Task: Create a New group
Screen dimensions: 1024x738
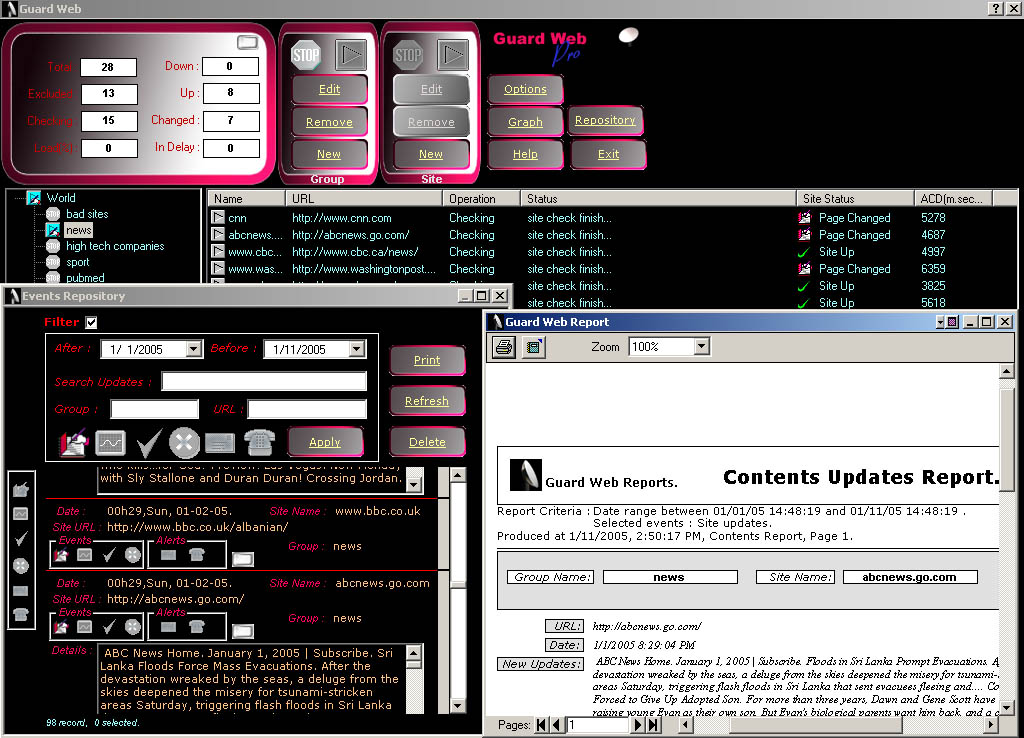Action: point(329,154)
